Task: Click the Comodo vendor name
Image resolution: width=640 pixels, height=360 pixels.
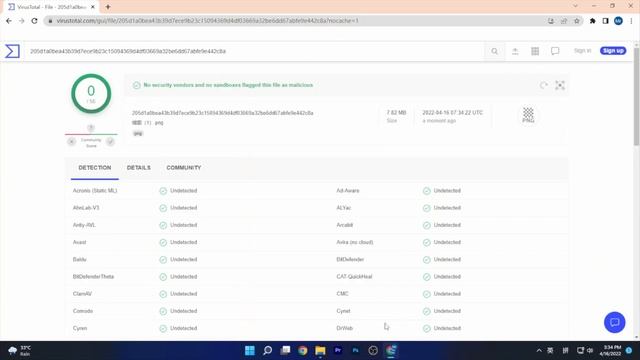Action: click(x=83, y=311)
